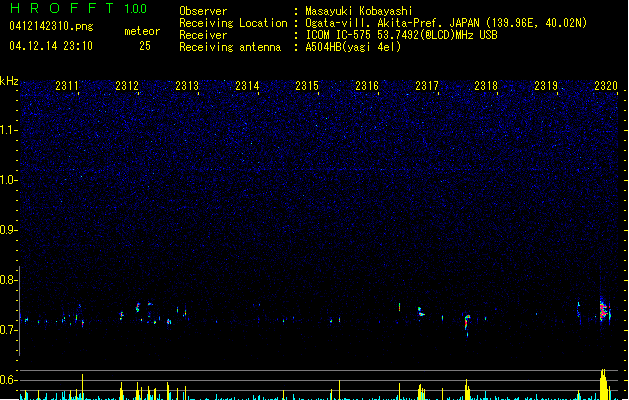Click the 2314 time marker
The width and height of the screenshot is (629, 400).
pos(247,85)
